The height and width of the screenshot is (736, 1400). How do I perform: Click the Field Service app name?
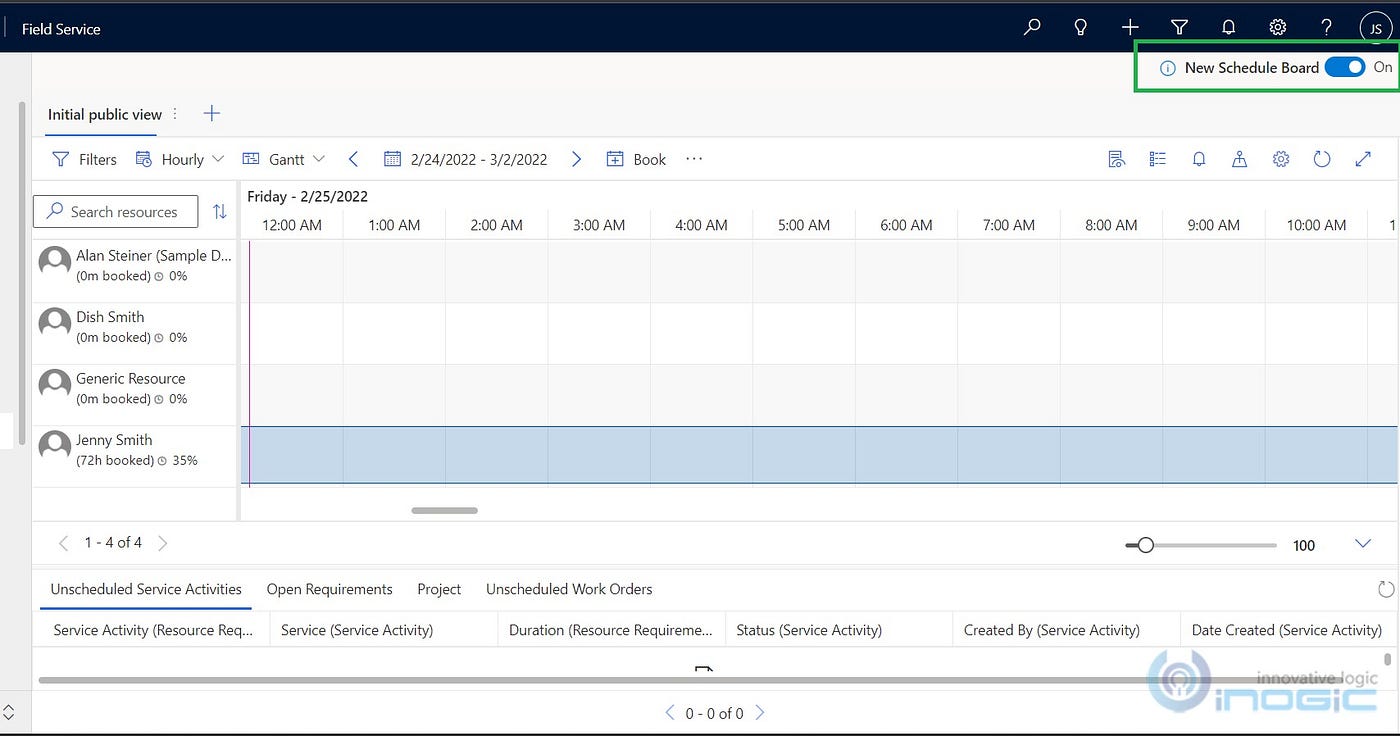point(61,29)
